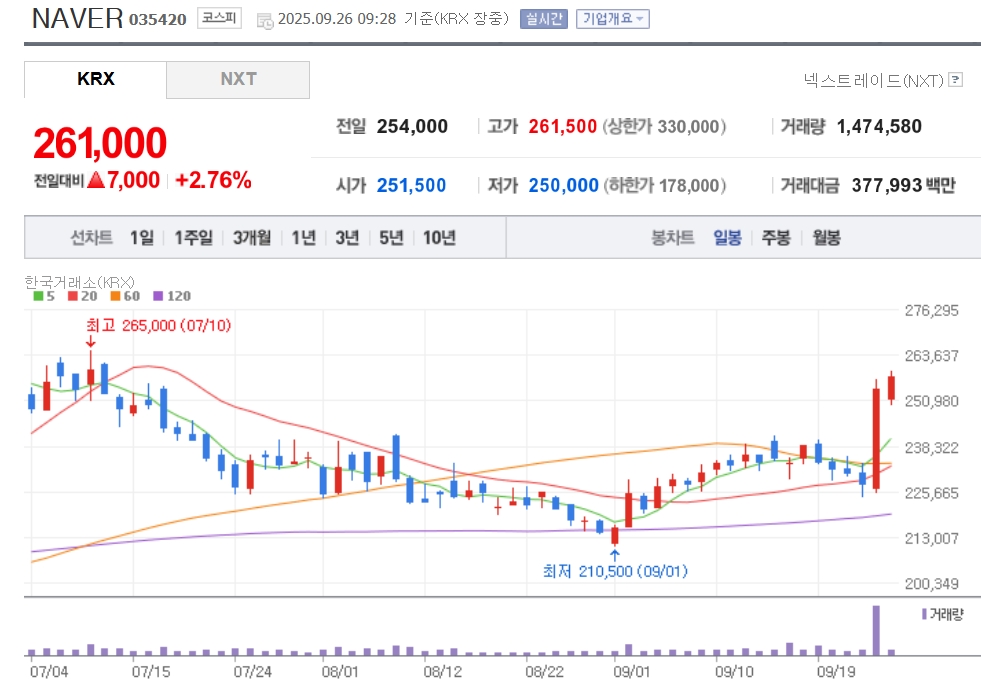The image size is (981, 696).
Task: Click the 238,322 price axis label
Action: point(932,448)
